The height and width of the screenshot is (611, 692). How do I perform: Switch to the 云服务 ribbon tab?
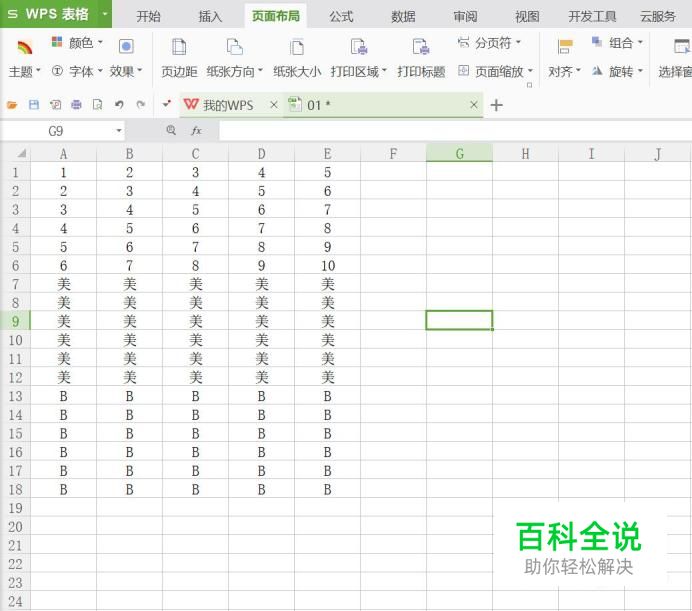click(658, 16)
